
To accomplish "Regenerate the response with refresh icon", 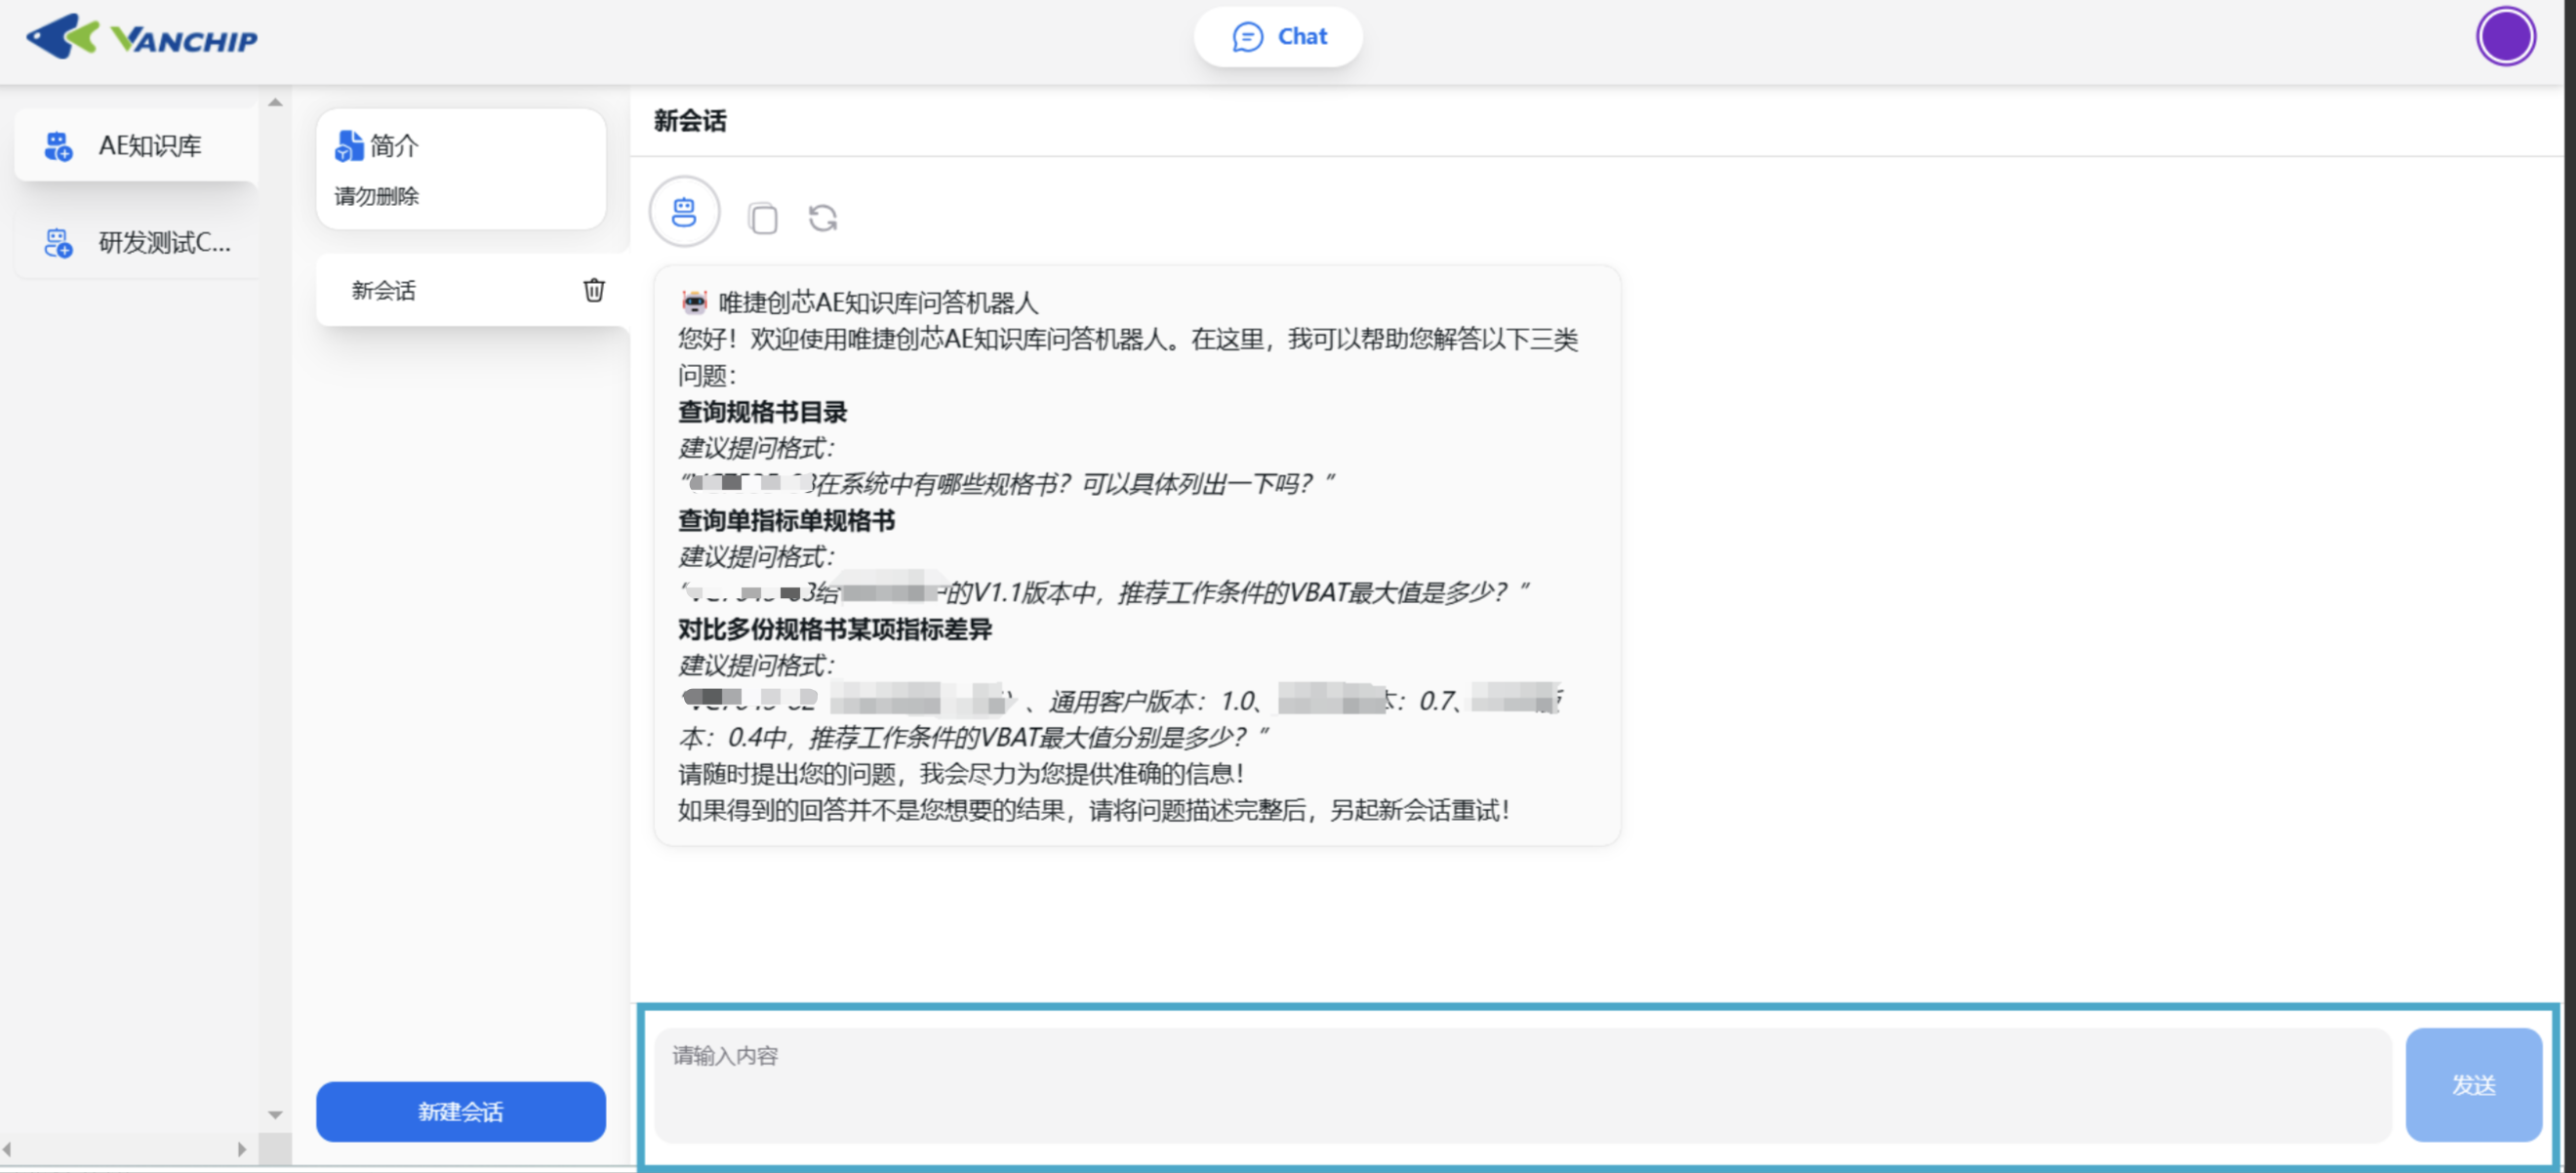I will point(822,217).
